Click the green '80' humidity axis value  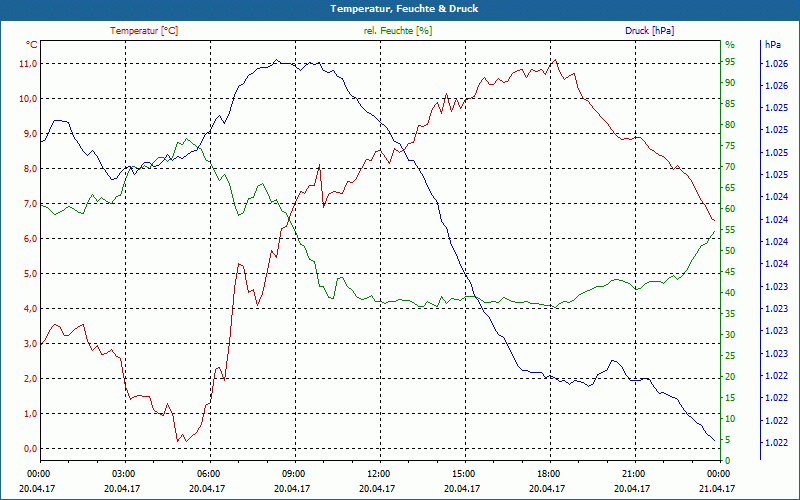(730, 125)
